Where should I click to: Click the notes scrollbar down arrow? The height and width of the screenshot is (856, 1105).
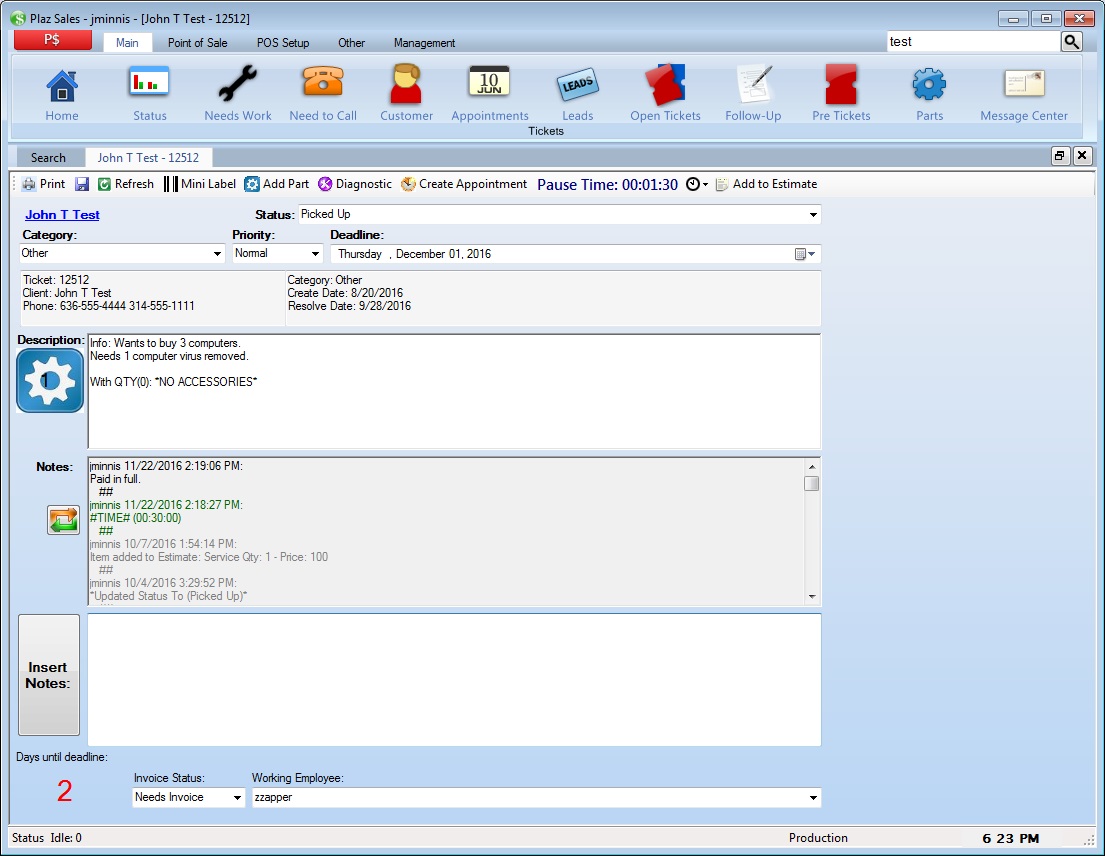(x=812, y=597)
